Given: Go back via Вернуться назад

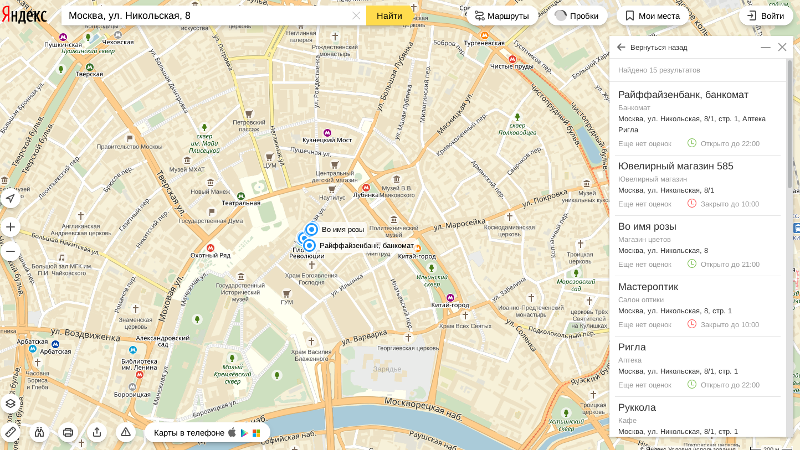Looking at the screenshot, I should pyautogui.click(x=653, y=47).
